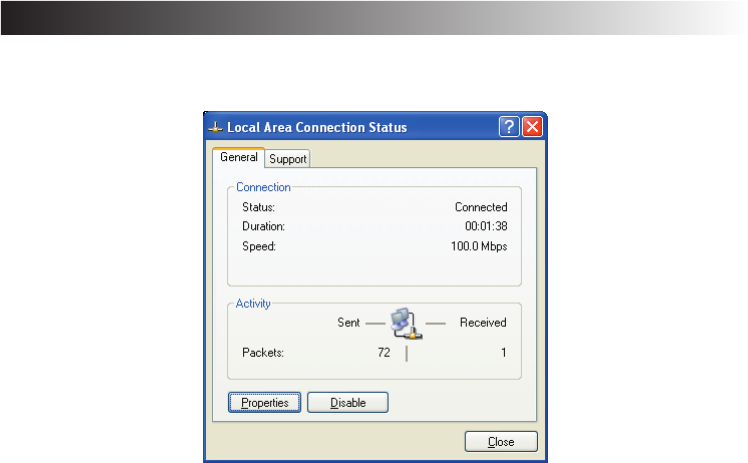748x463 pixels.
Task: Click the Packets: label
Action: click(x=263, y=352)
